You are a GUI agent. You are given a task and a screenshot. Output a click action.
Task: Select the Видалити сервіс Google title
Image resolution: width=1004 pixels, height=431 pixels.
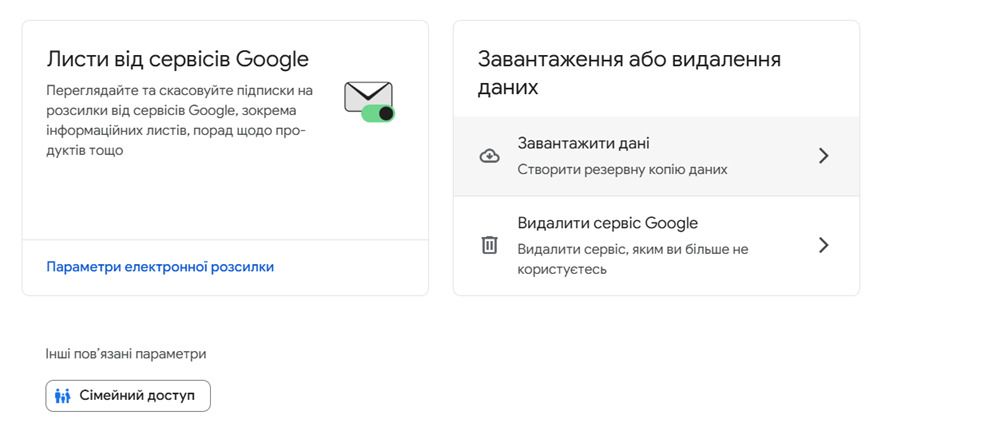608,224
